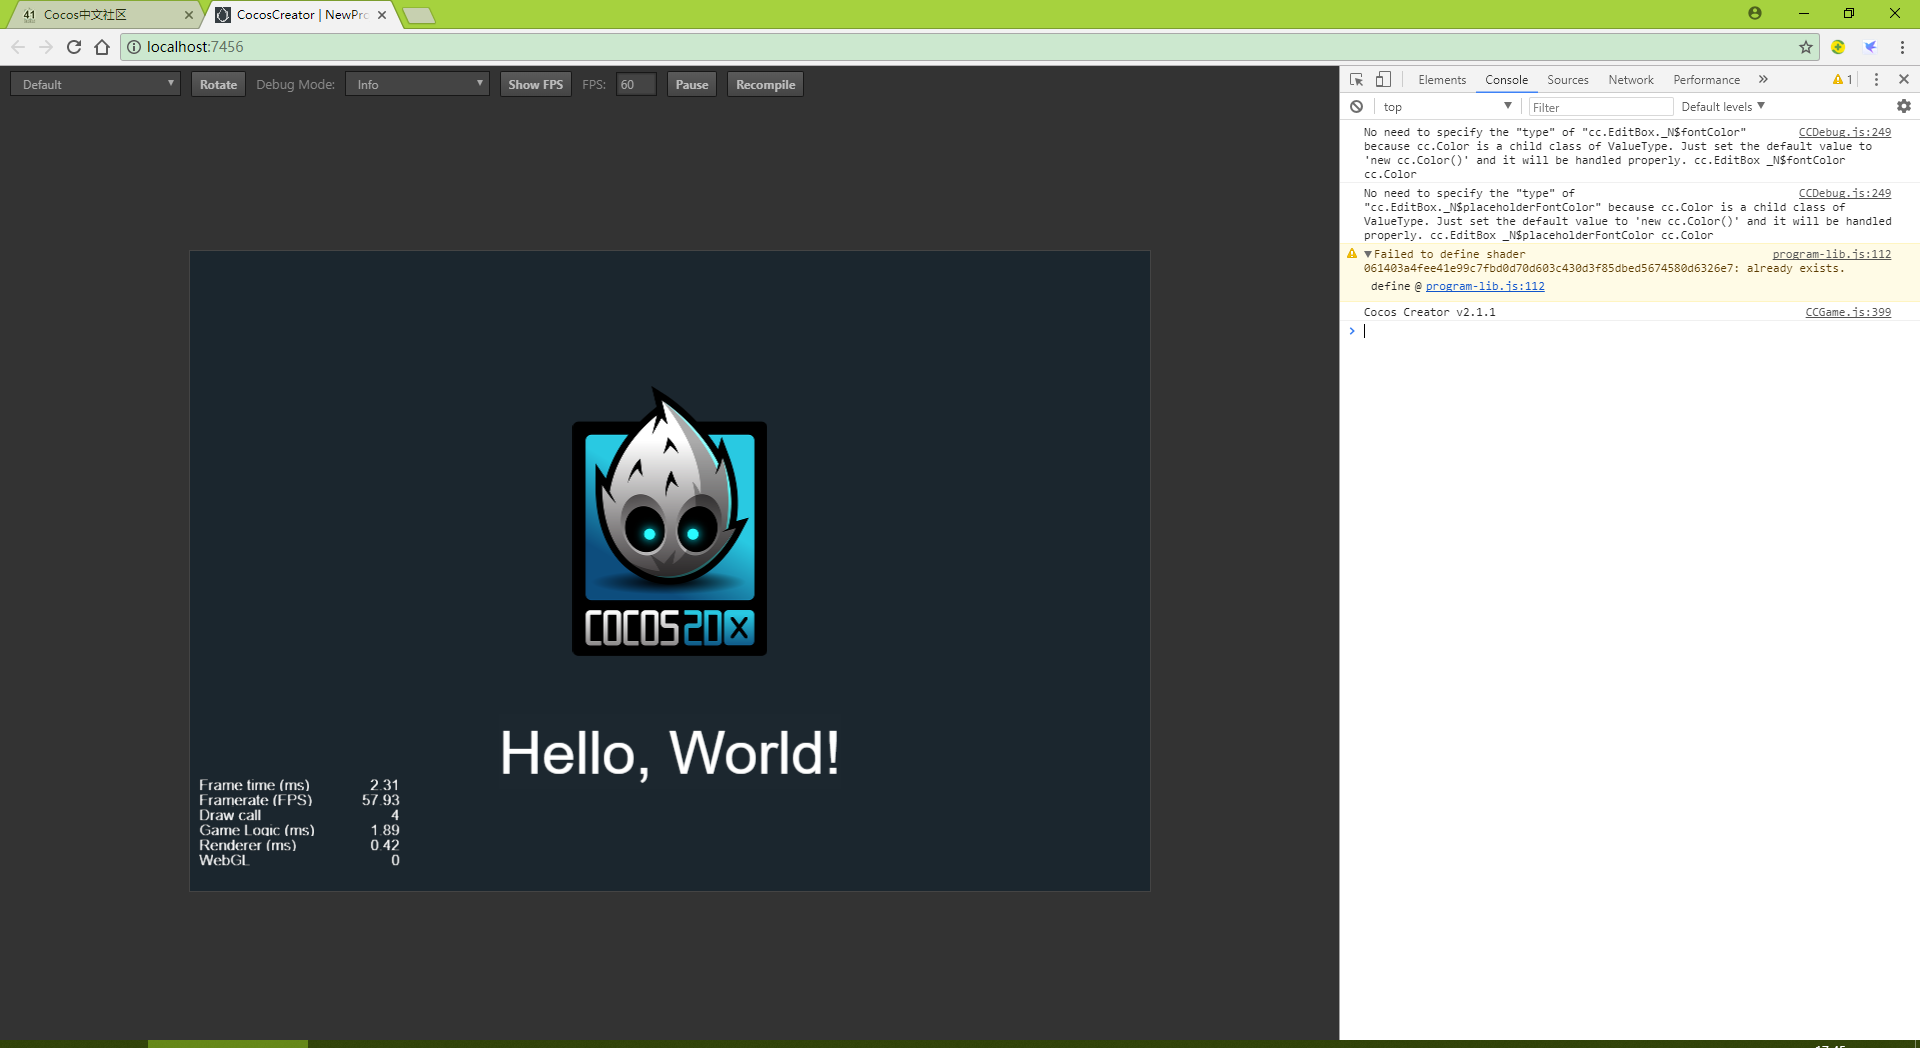Select the CocosCreator NewProject browser tab
The height and width of the screenshot is (1048, 1920).
tap(300, 15)
